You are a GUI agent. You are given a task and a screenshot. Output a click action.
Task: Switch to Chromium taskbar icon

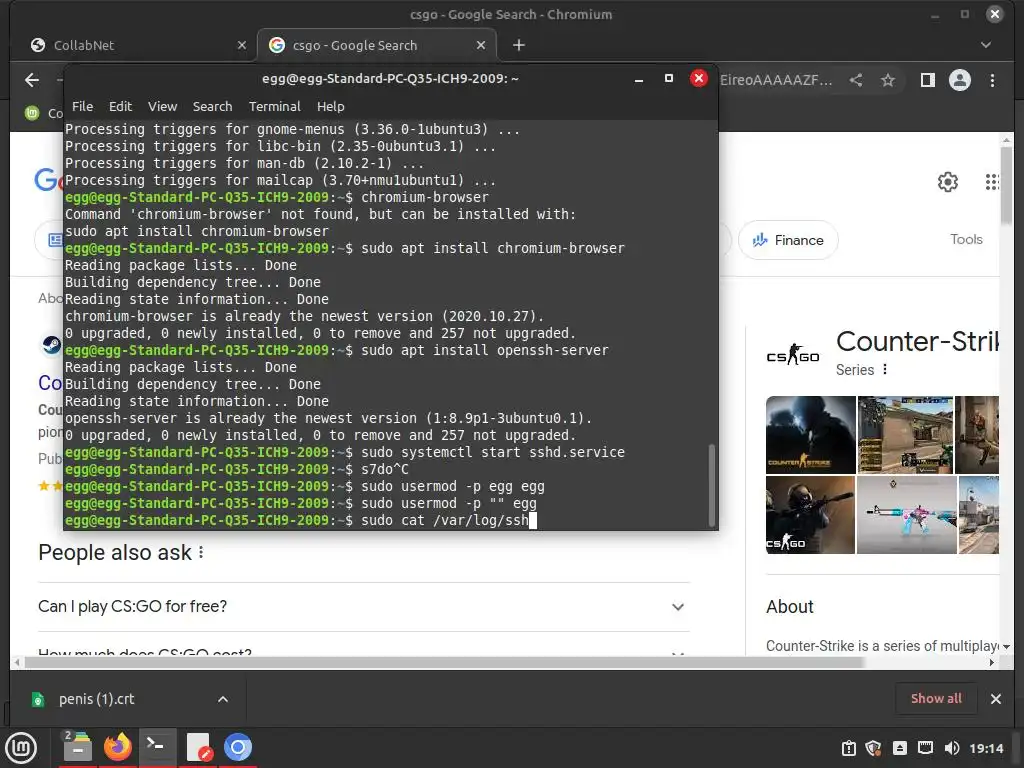coord(238,747)
